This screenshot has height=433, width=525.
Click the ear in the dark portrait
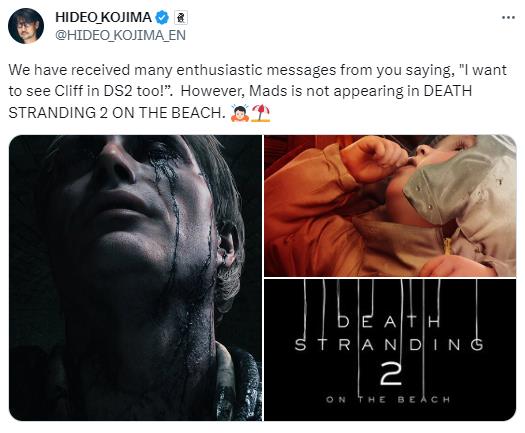coord(229,244)
